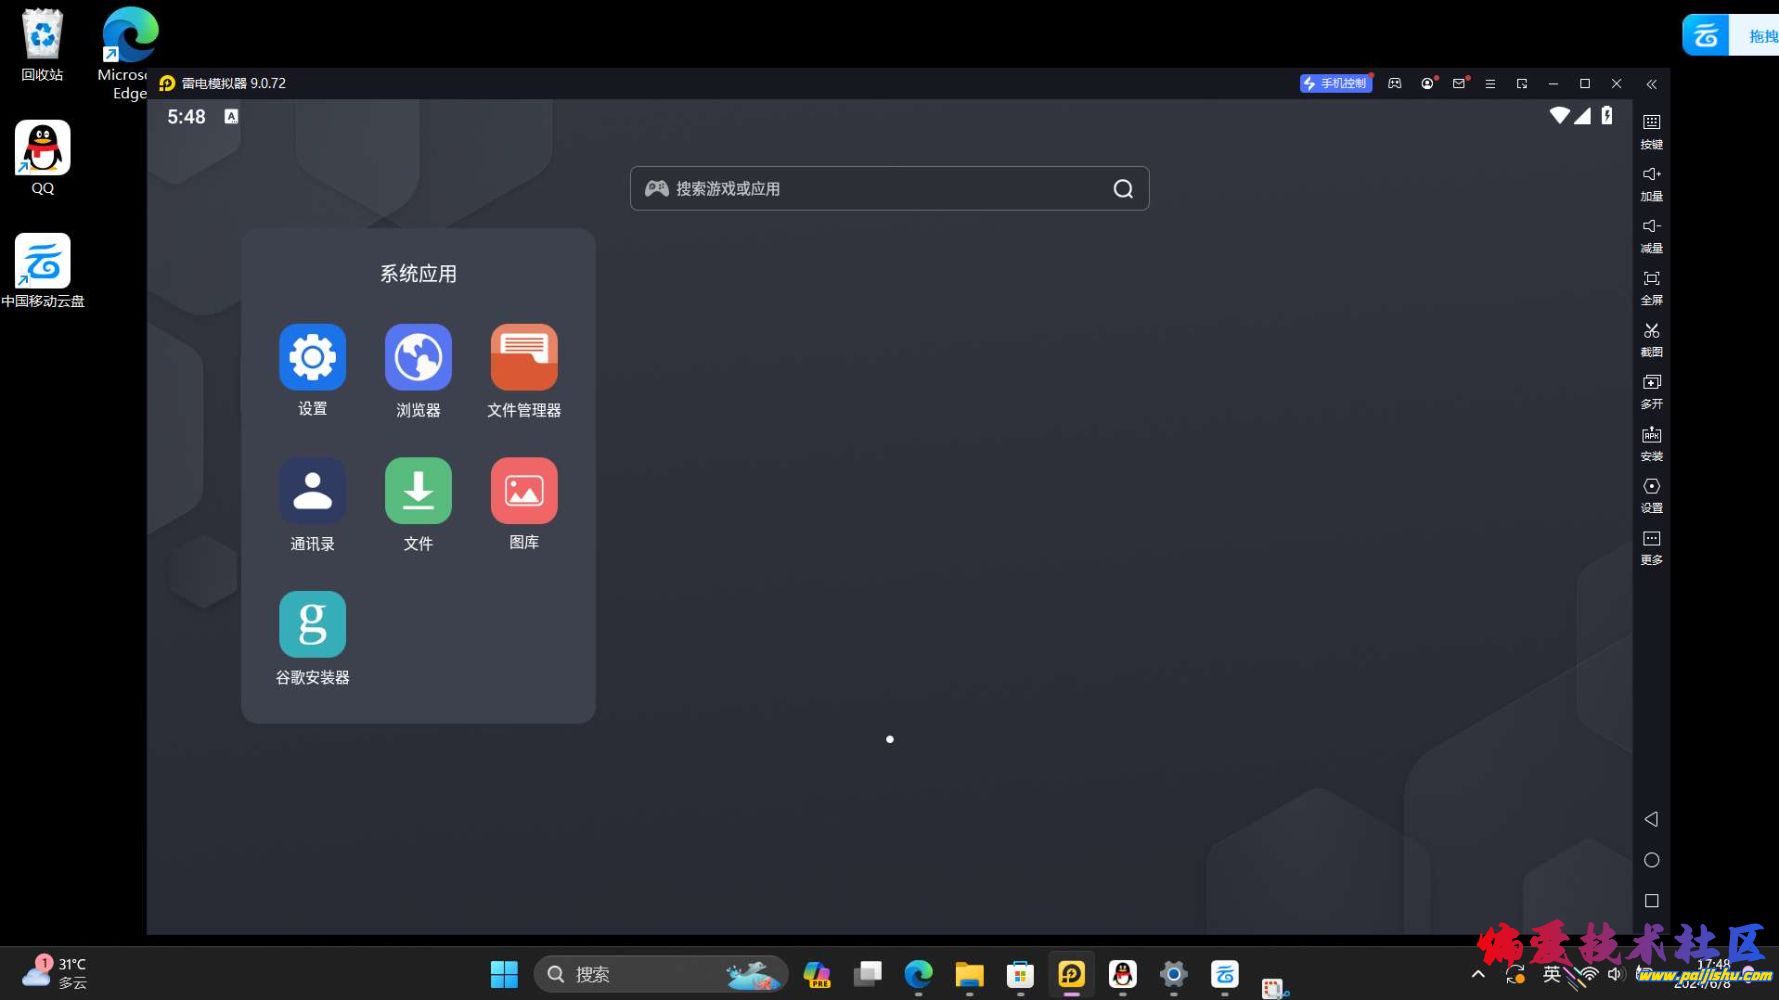Open the Windows Start menu
This screenshot has width=1779, height=1000.
tap(504, 974)
